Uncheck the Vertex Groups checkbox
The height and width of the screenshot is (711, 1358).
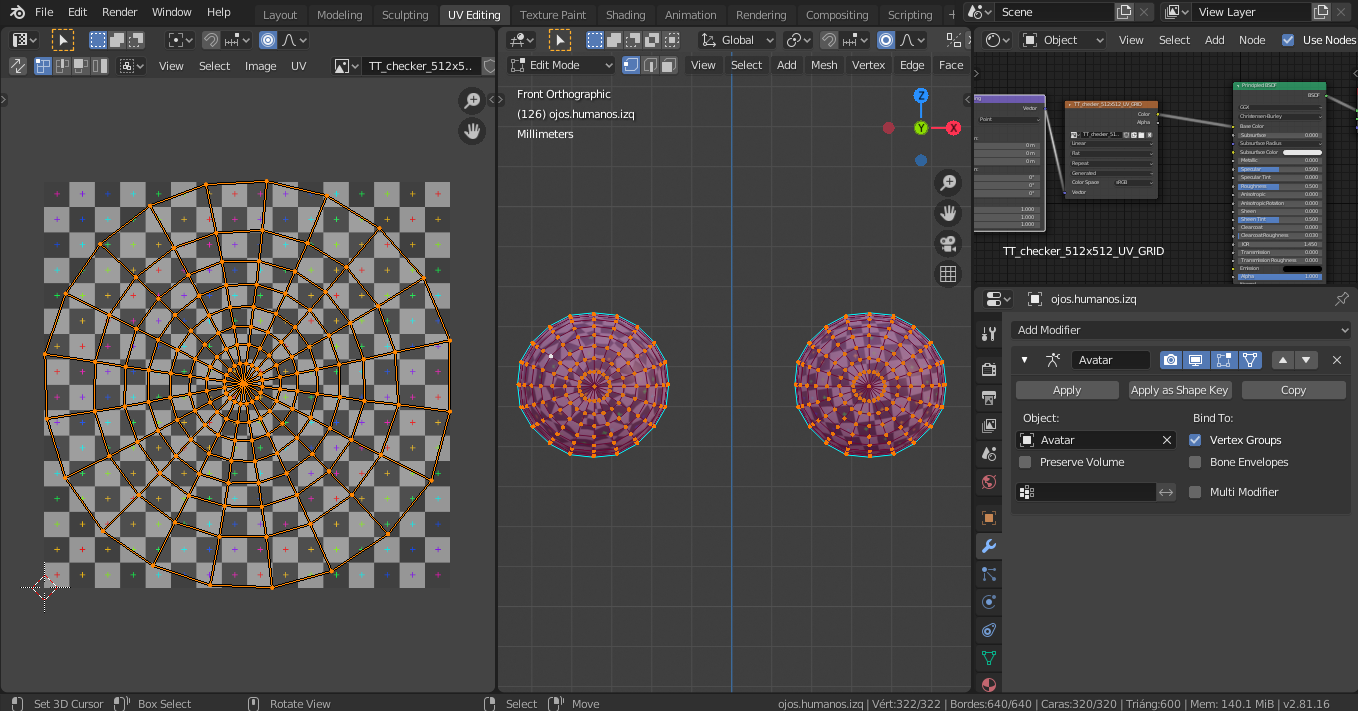click(x=1195, y=440)
